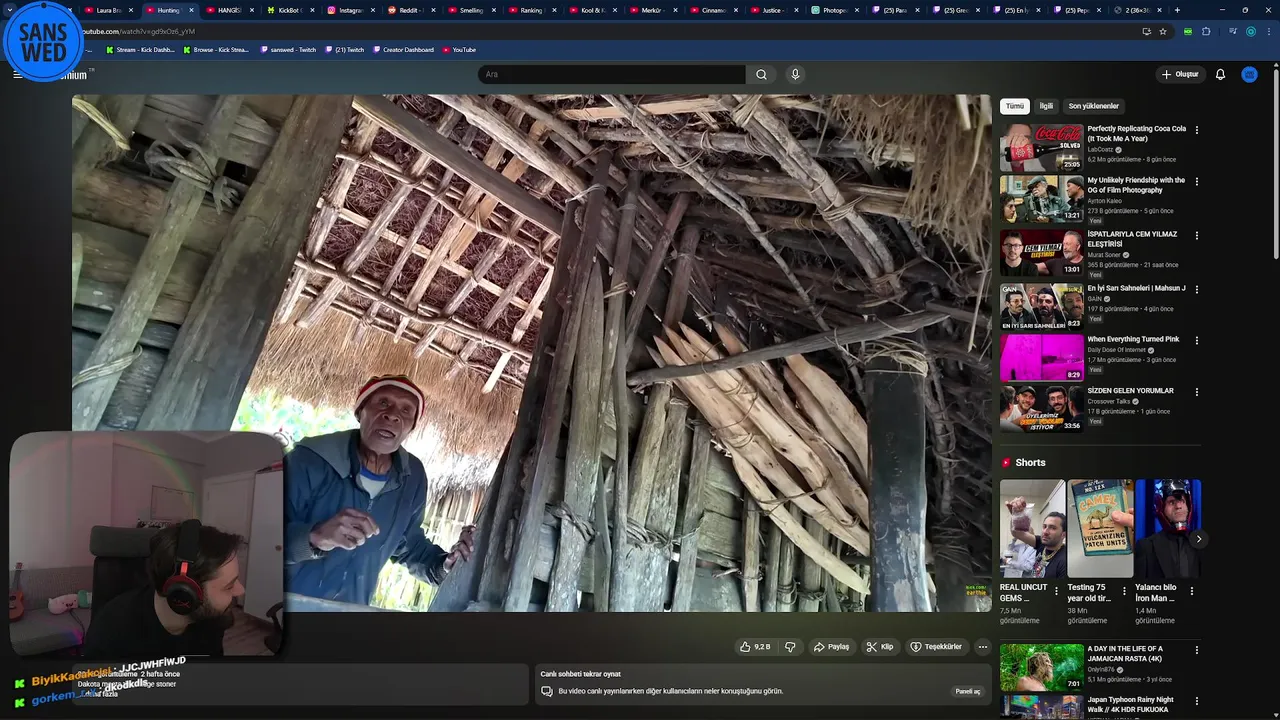Switch to the Photopea browser tab
The width and height of the screenshot is (1280, 720).
click(x=833, y=10)
